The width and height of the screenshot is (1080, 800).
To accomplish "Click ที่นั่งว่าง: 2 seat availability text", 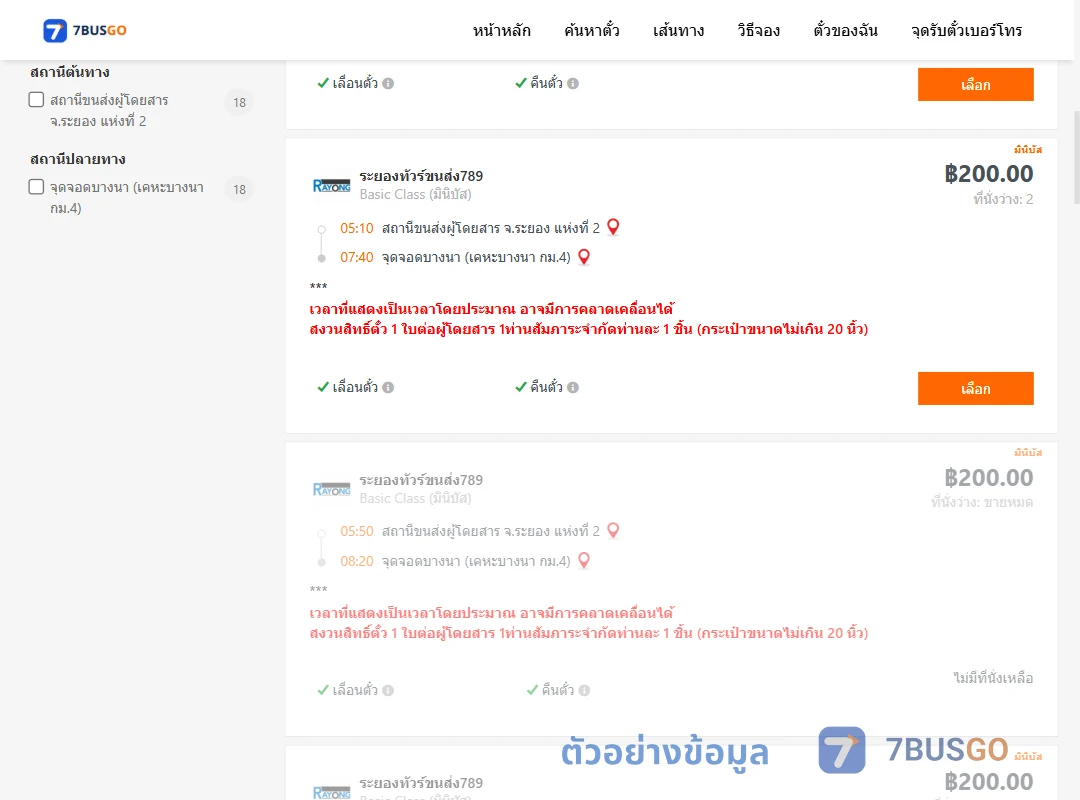I will coord(1003,199).
